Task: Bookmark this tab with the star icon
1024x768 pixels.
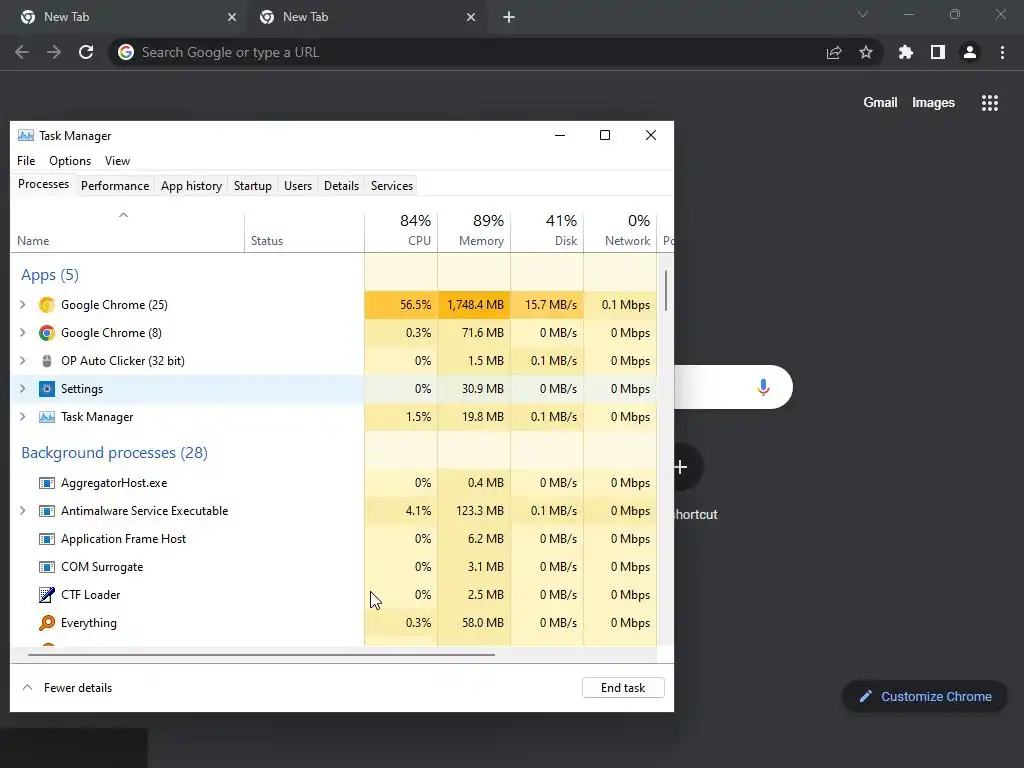Action: (x=866, y=52)
